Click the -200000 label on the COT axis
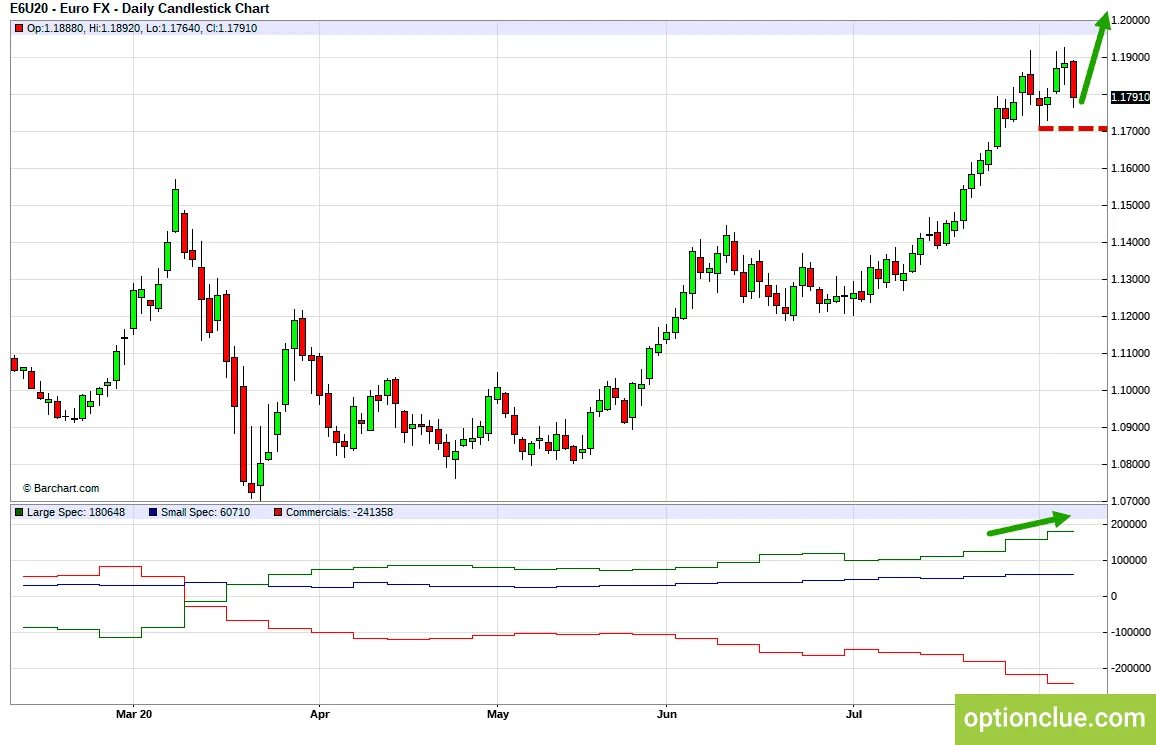Image resolution: width=1156 pixels, height=745 pixels. pyautogui.click(x=1130, y=668)
